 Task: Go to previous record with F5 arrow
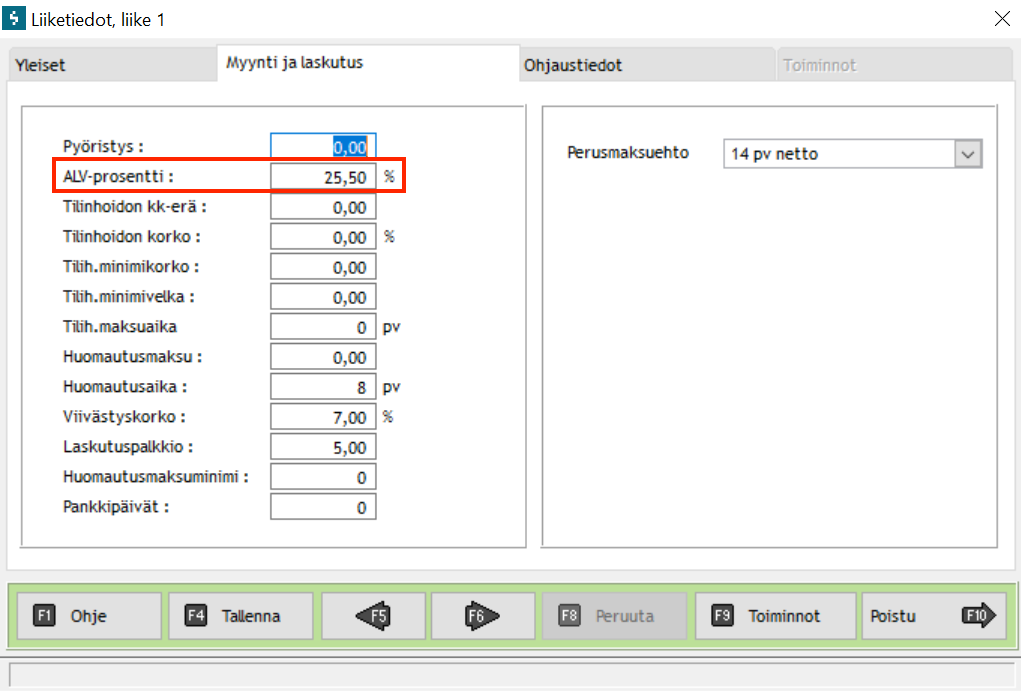373,617
